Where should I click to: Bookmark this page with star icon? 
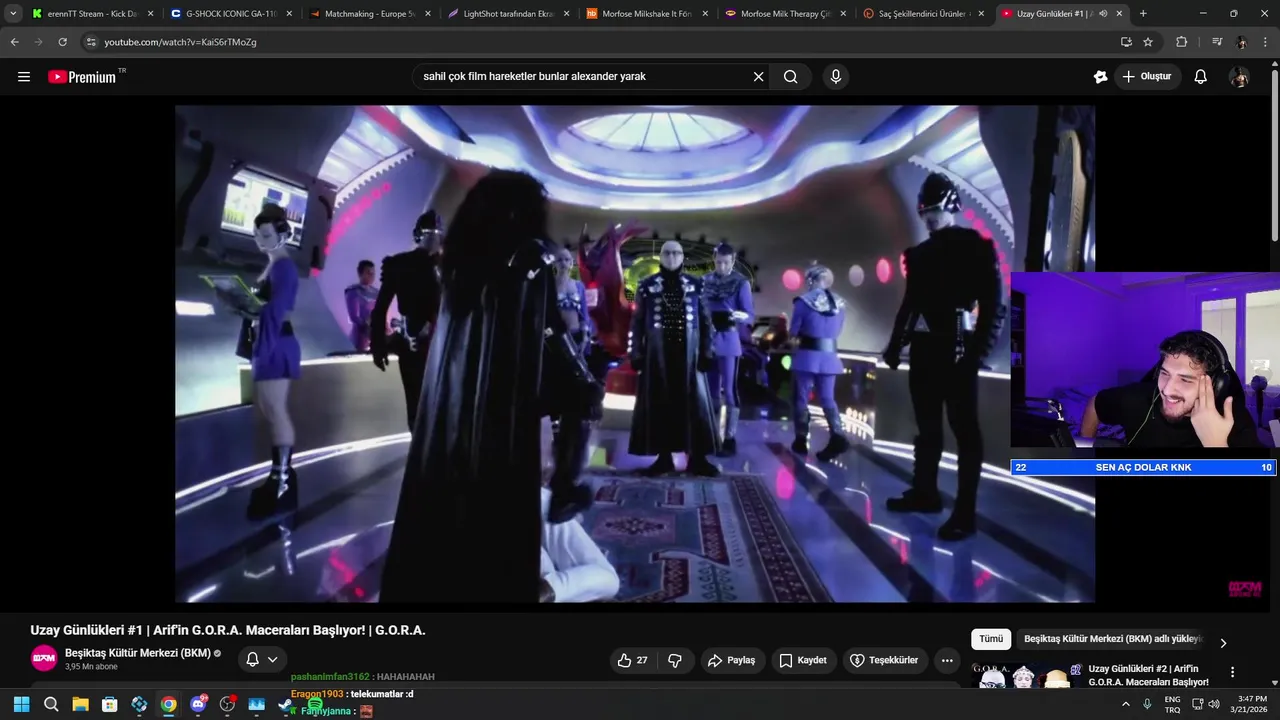coord(1148,42)
